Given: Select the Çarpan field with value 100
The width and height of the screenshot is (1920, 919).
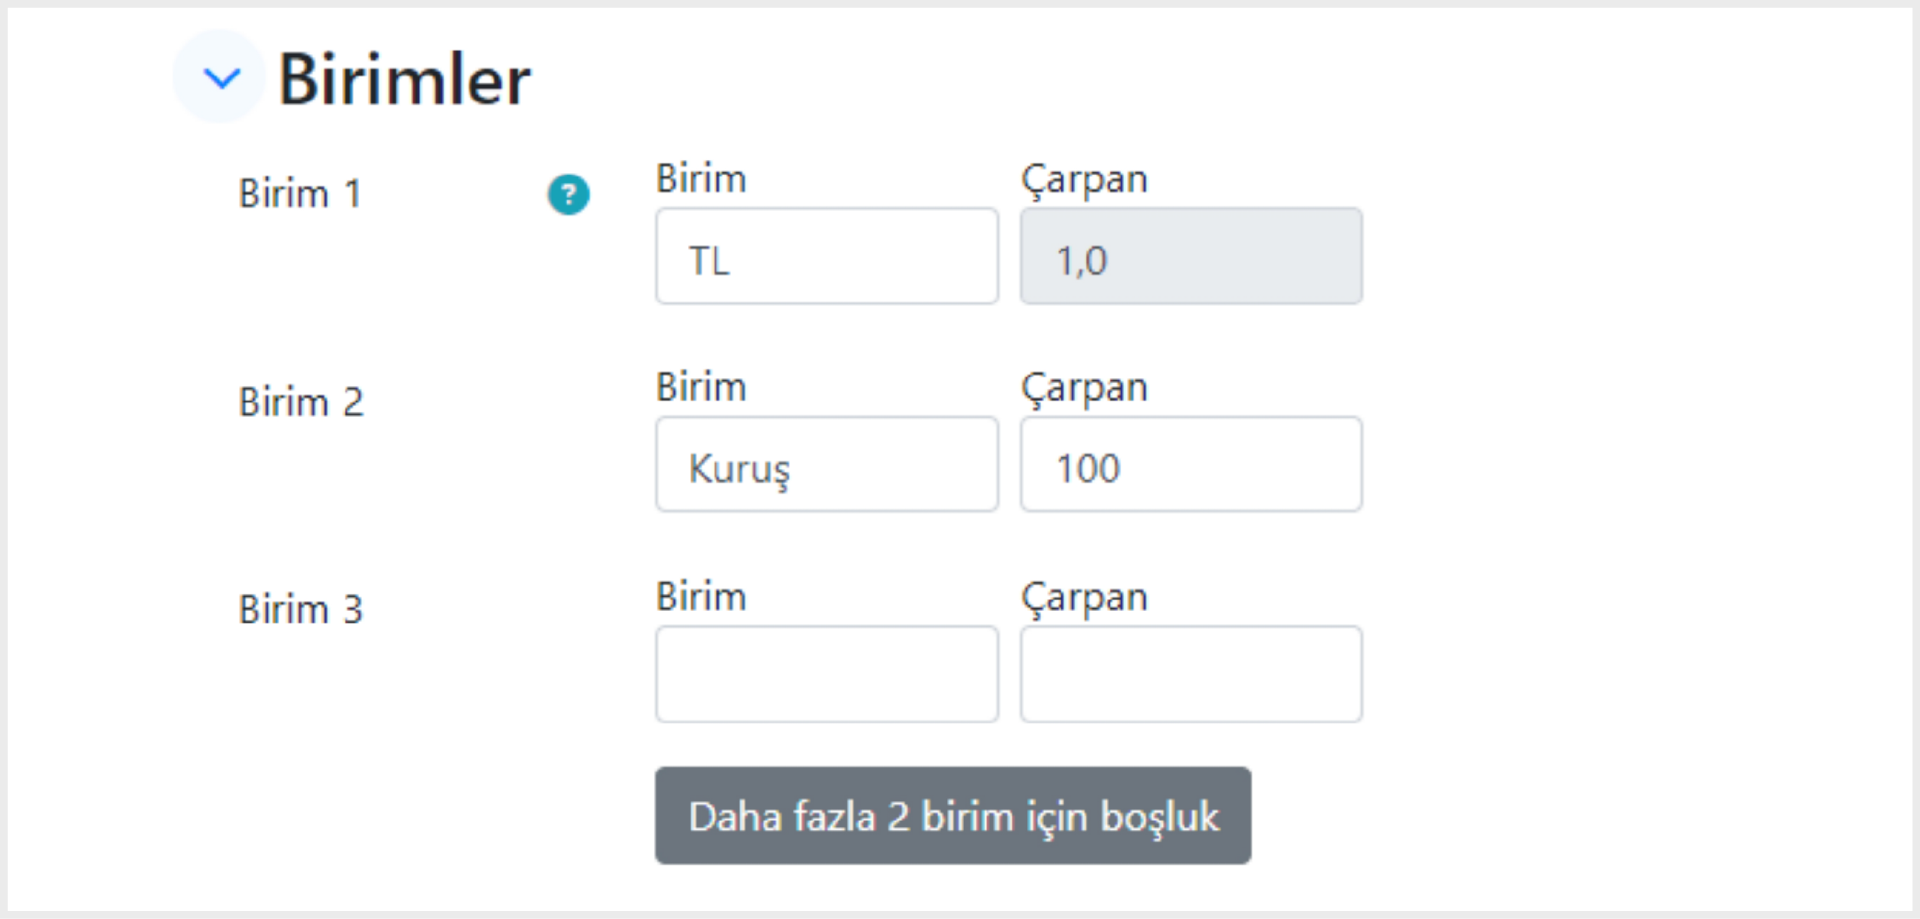Looking at the screenshot, I should [x=1191, y=464].
